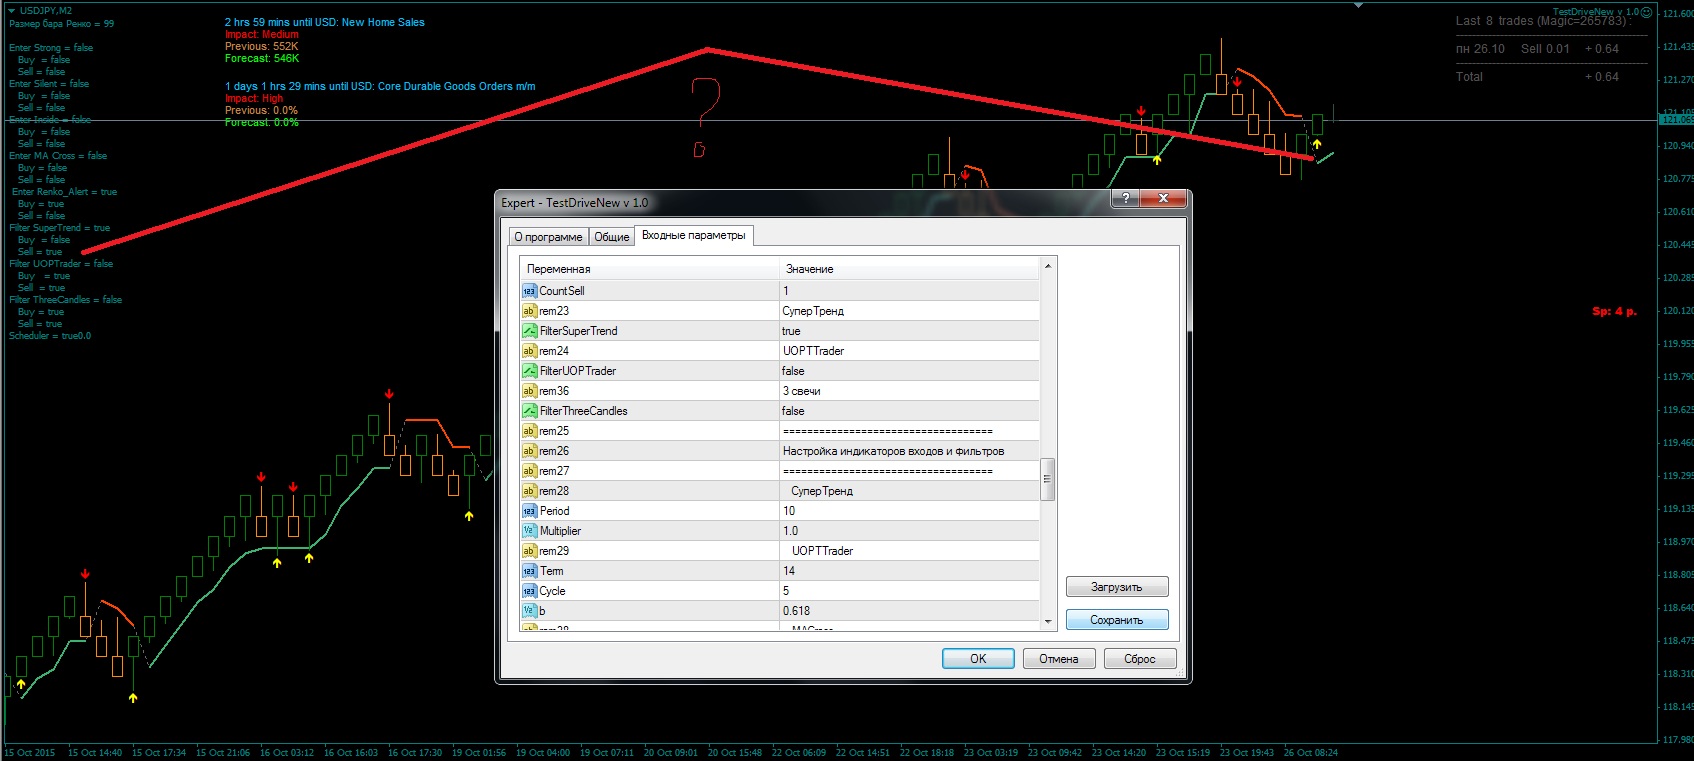Click the Размер бара Ренко = 99 label
The height and width of the screenshot is (761, 1694).
[x=61, y=23]
